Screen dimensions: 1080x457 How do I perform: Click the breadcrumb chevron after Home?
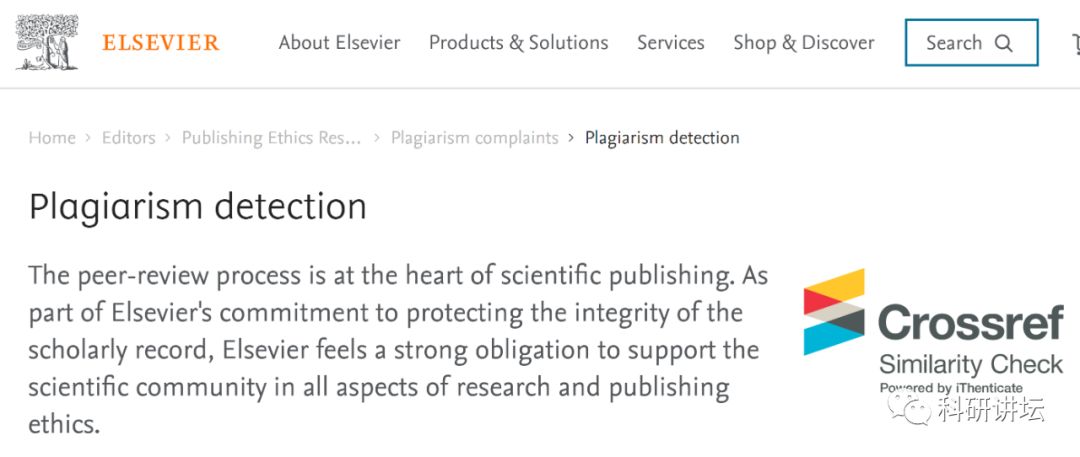(88, 138)
